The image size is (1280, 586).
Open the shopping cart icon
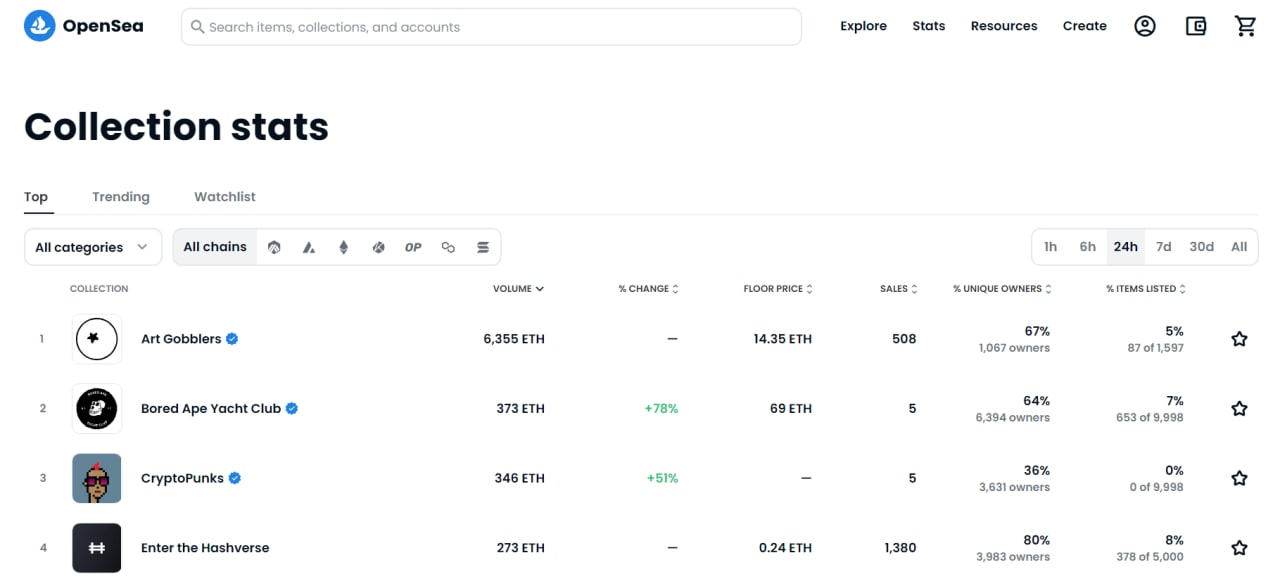point(1246,26)
